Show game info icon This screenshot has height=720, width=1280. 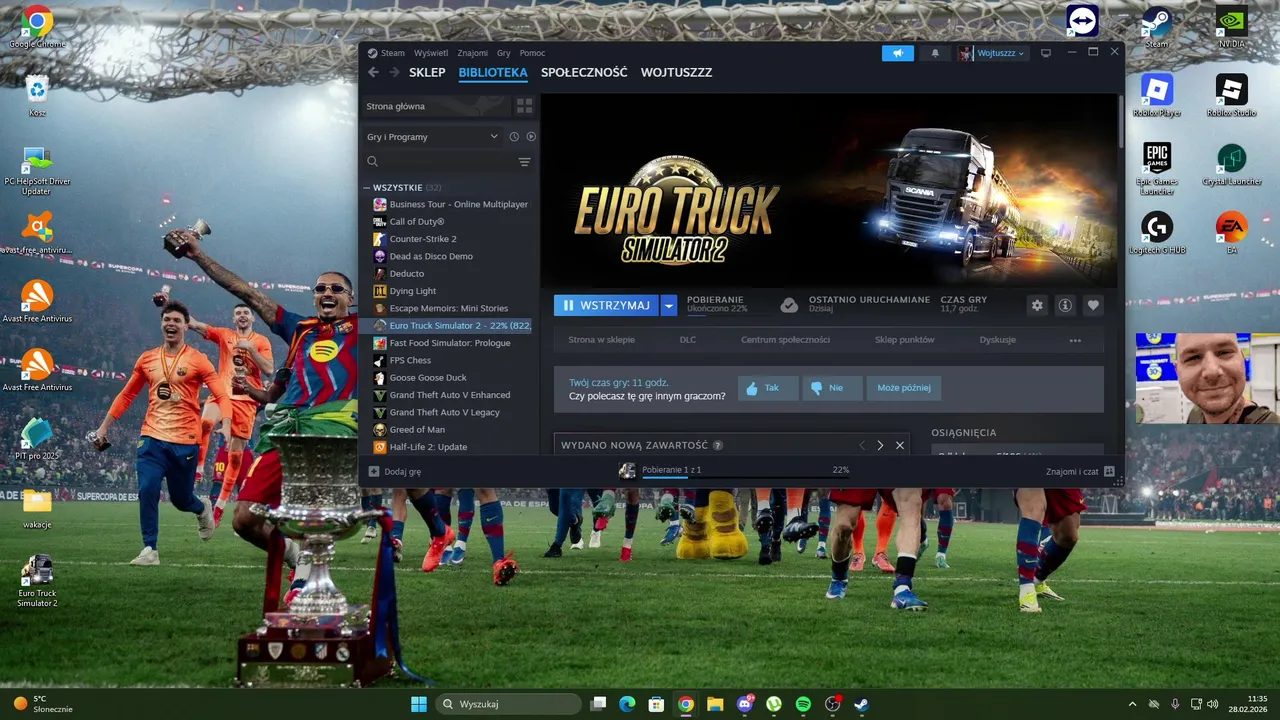tap(1065, 305)
